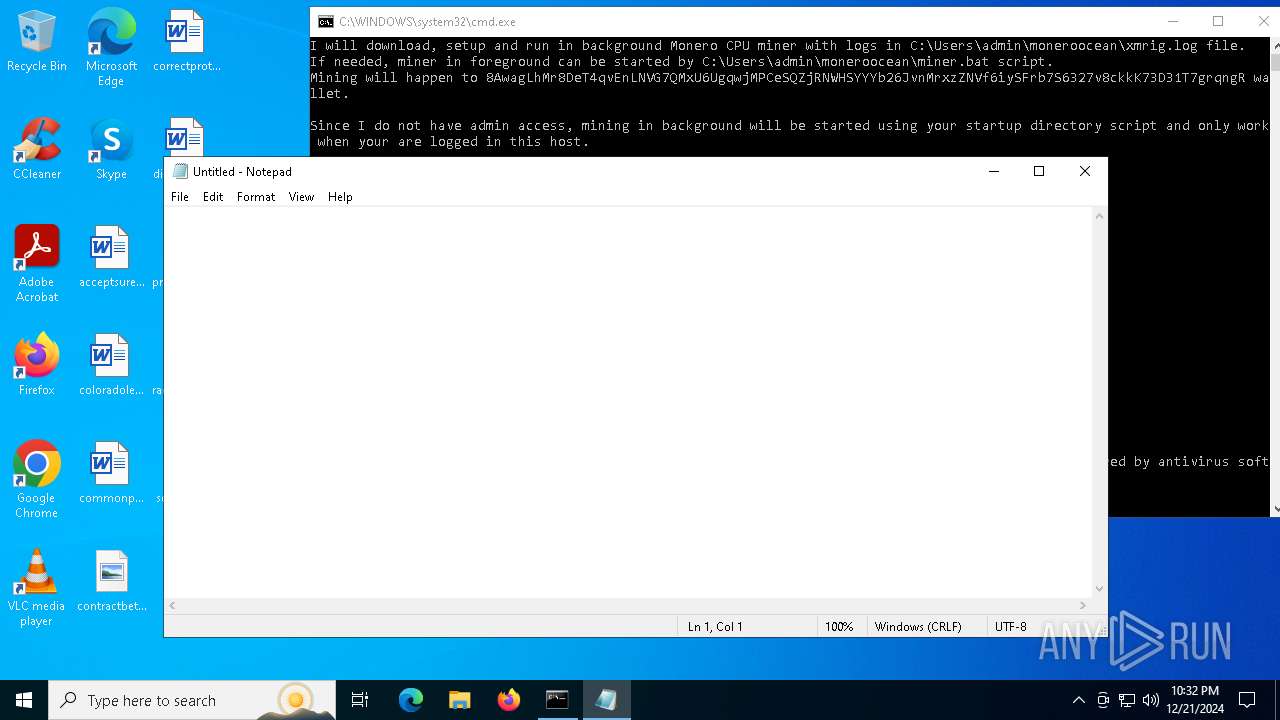Click the Monero wallet address line in cmd
This screenshot has height=720, width=1280.
(789, 78)
